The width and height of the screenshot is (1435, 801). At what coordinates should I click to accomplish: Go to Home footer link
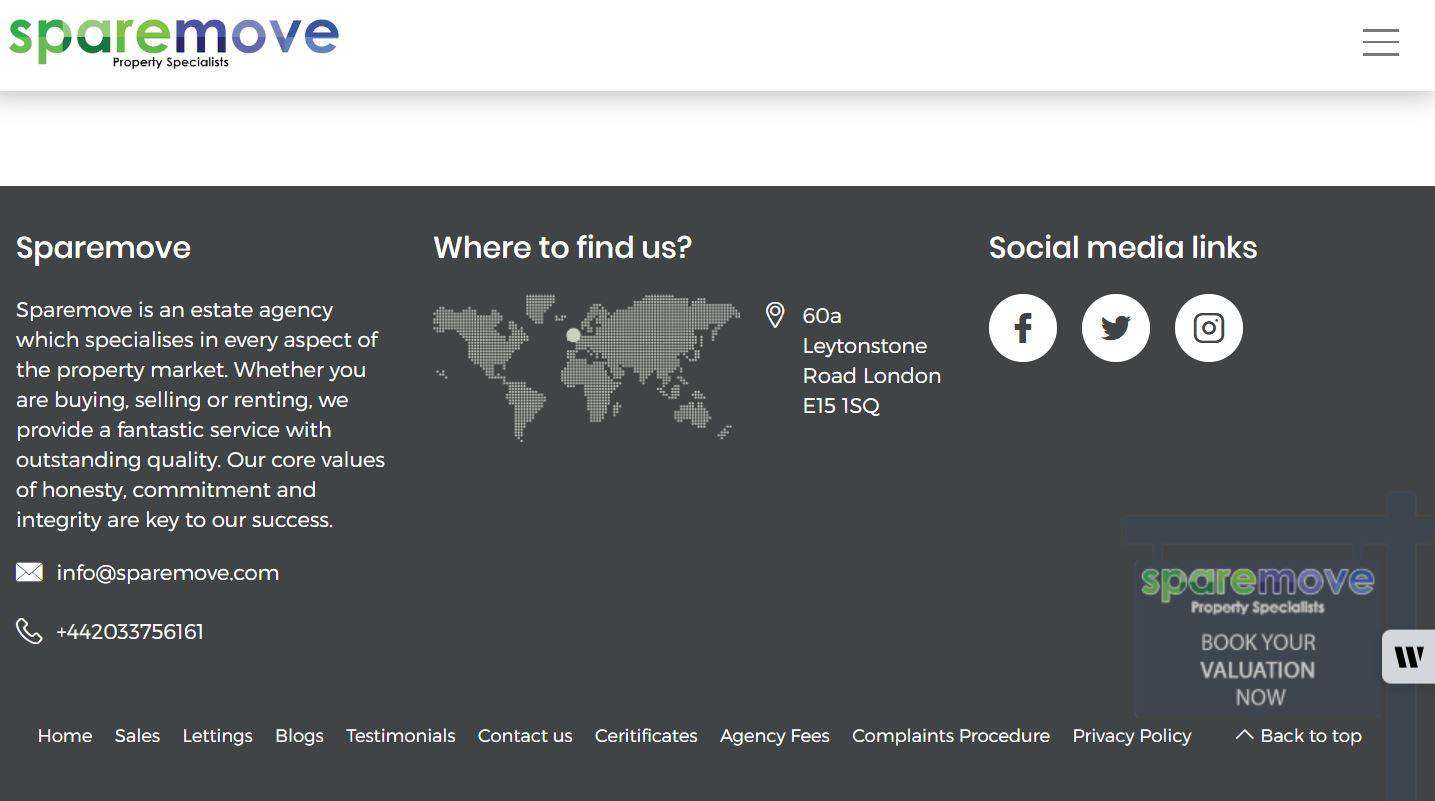[65, 736]
